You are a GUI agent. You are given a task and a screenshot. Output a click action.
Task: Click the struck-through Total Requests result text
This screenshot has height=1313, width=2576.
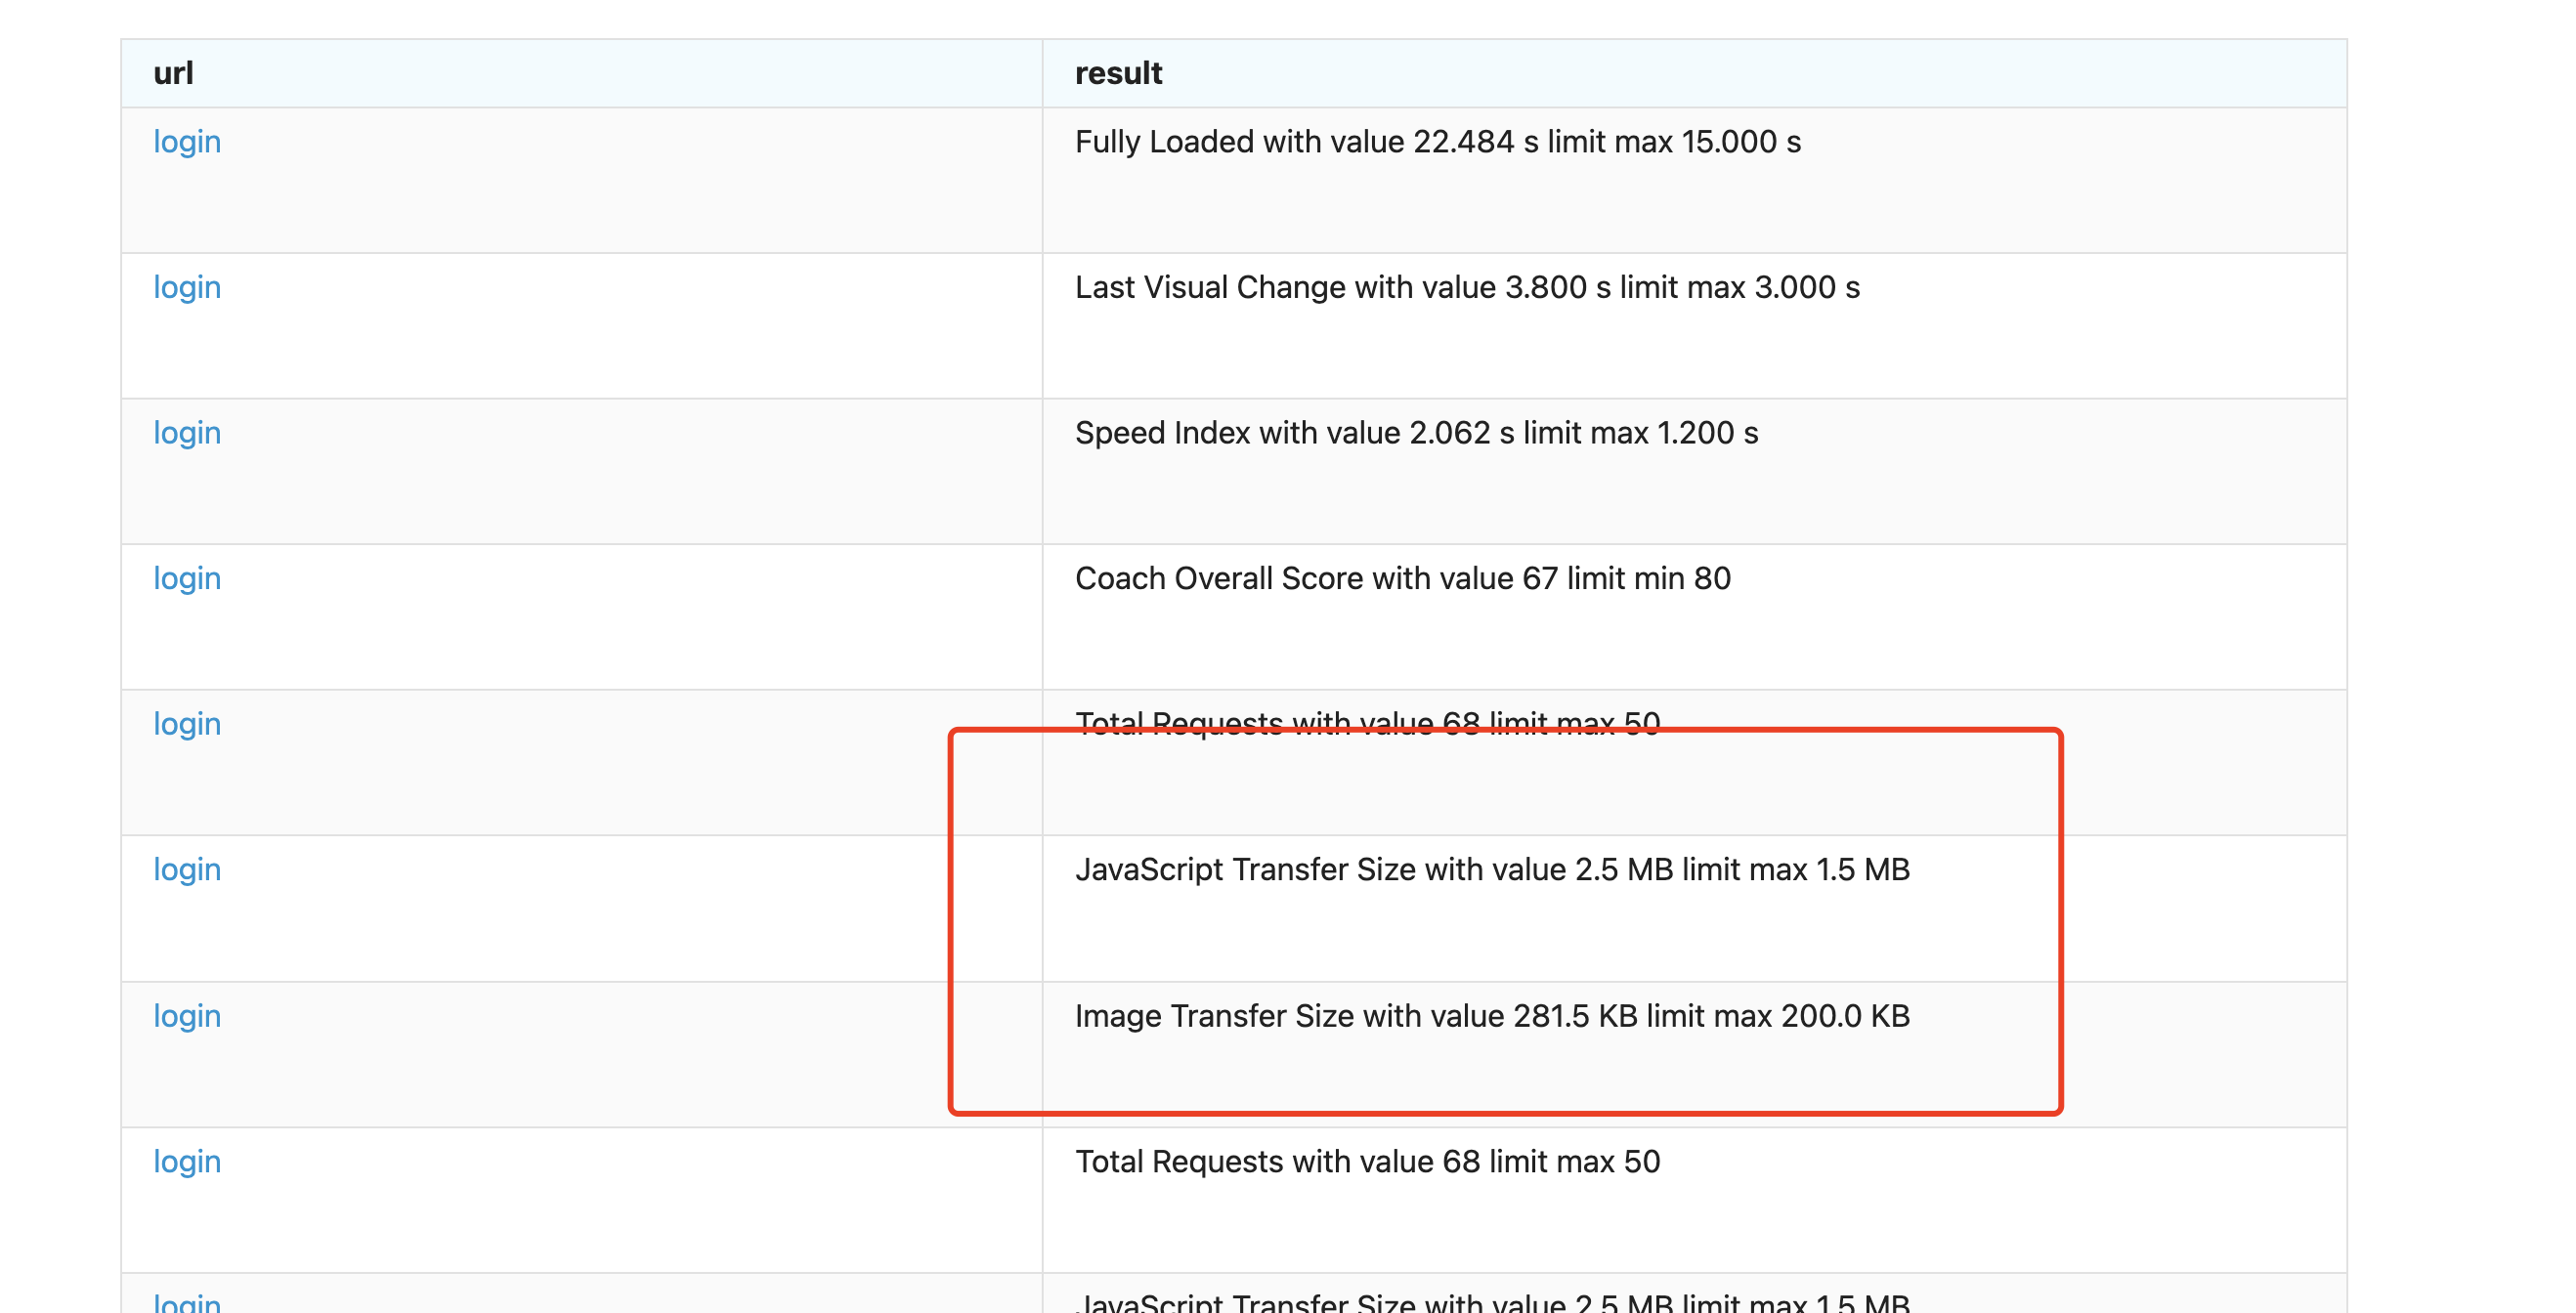click(1367, 721)
